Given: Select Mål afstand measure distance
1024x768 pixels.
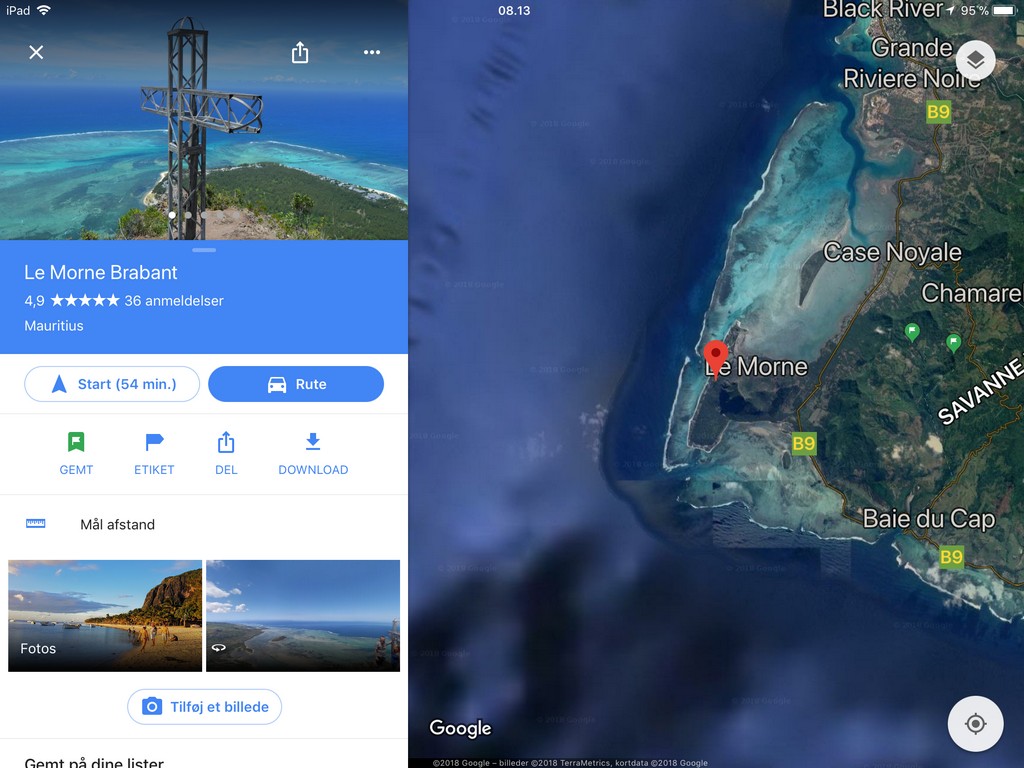Looking at the screenshot, I should 204,524.
